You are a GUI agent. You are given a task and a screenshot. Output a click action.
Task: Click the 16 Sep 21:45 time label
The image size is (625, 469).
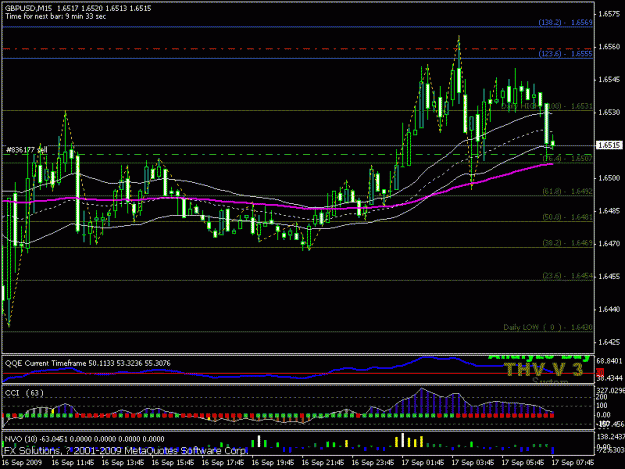[323, 463]
